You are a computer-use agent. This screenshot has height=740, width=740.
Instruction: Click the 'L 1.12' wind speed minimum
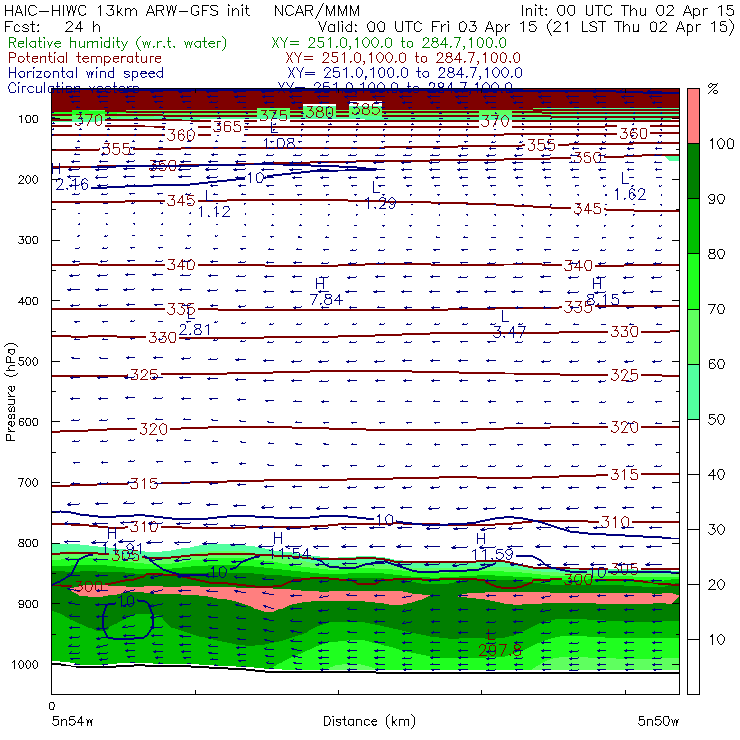coord(214,204)
